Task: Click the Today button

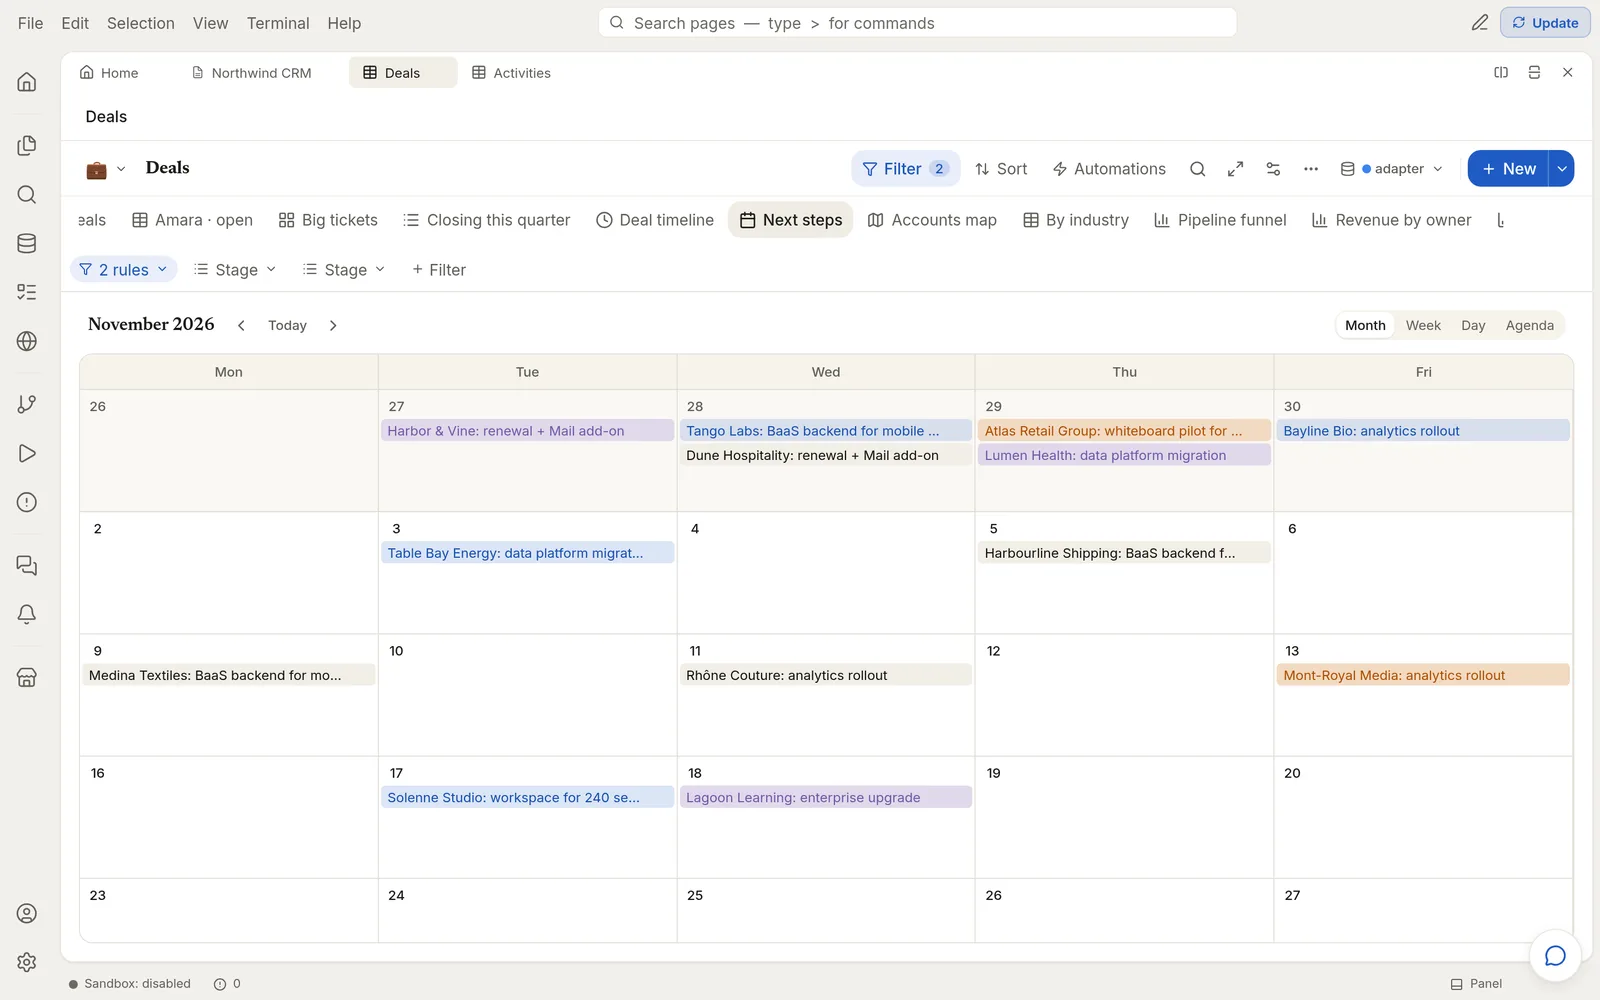Action: click(x=287, y=325)
